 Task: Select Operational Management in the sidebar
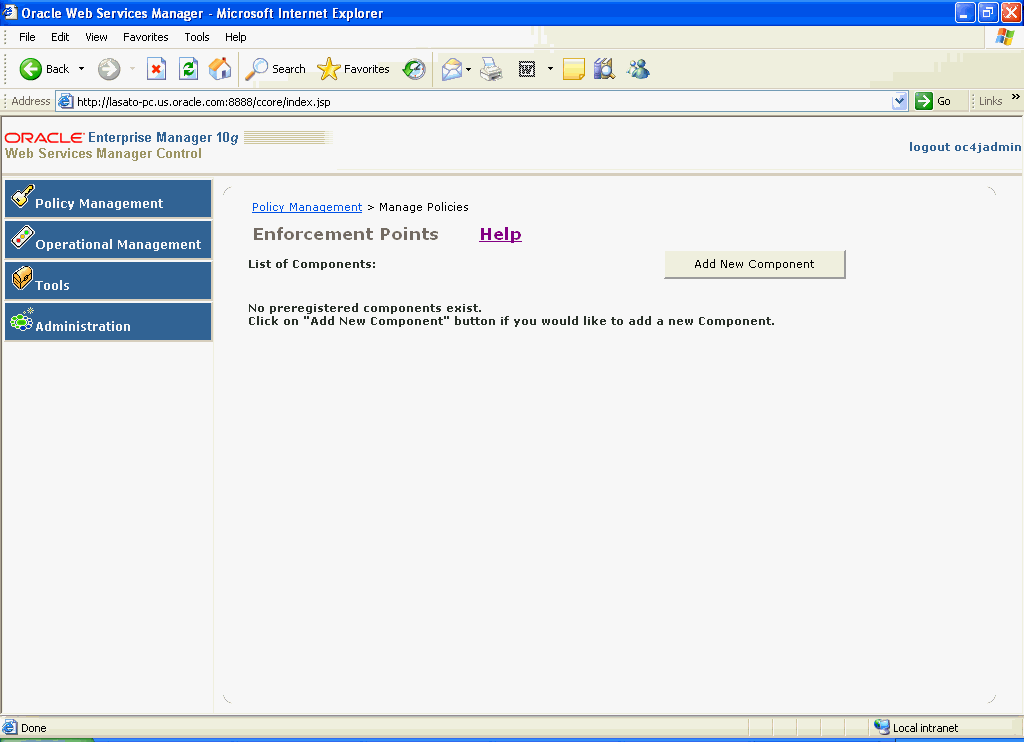108,240
